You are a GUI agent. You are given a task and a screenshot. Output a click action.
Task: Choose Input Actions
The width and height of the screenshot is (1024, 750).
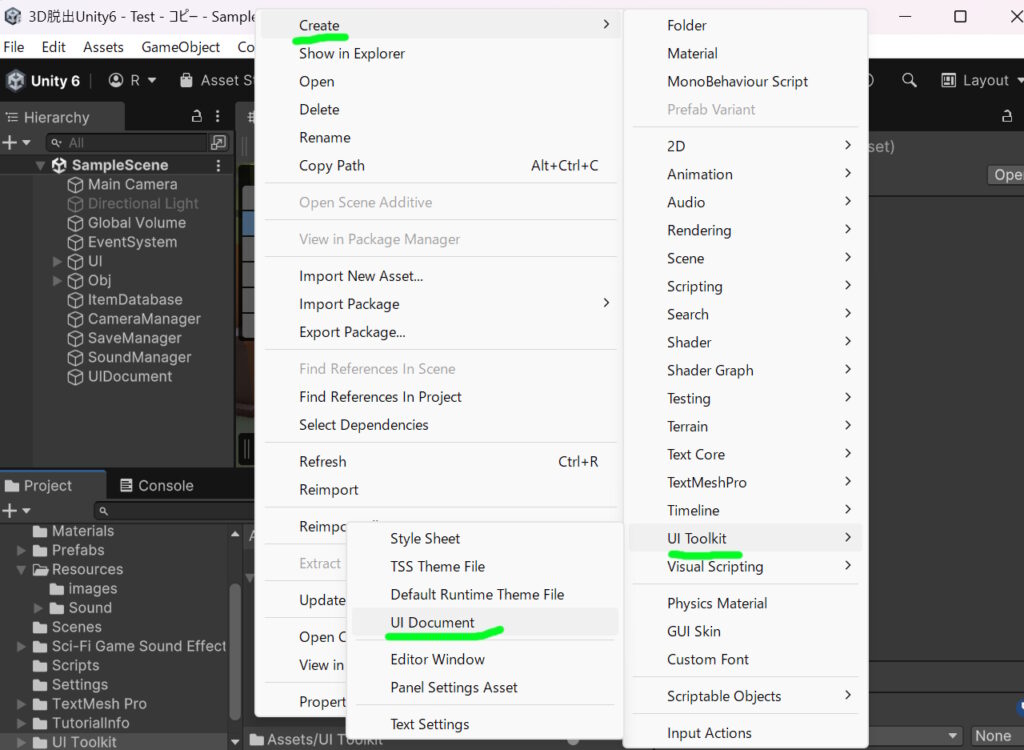[x=745, y=733]
